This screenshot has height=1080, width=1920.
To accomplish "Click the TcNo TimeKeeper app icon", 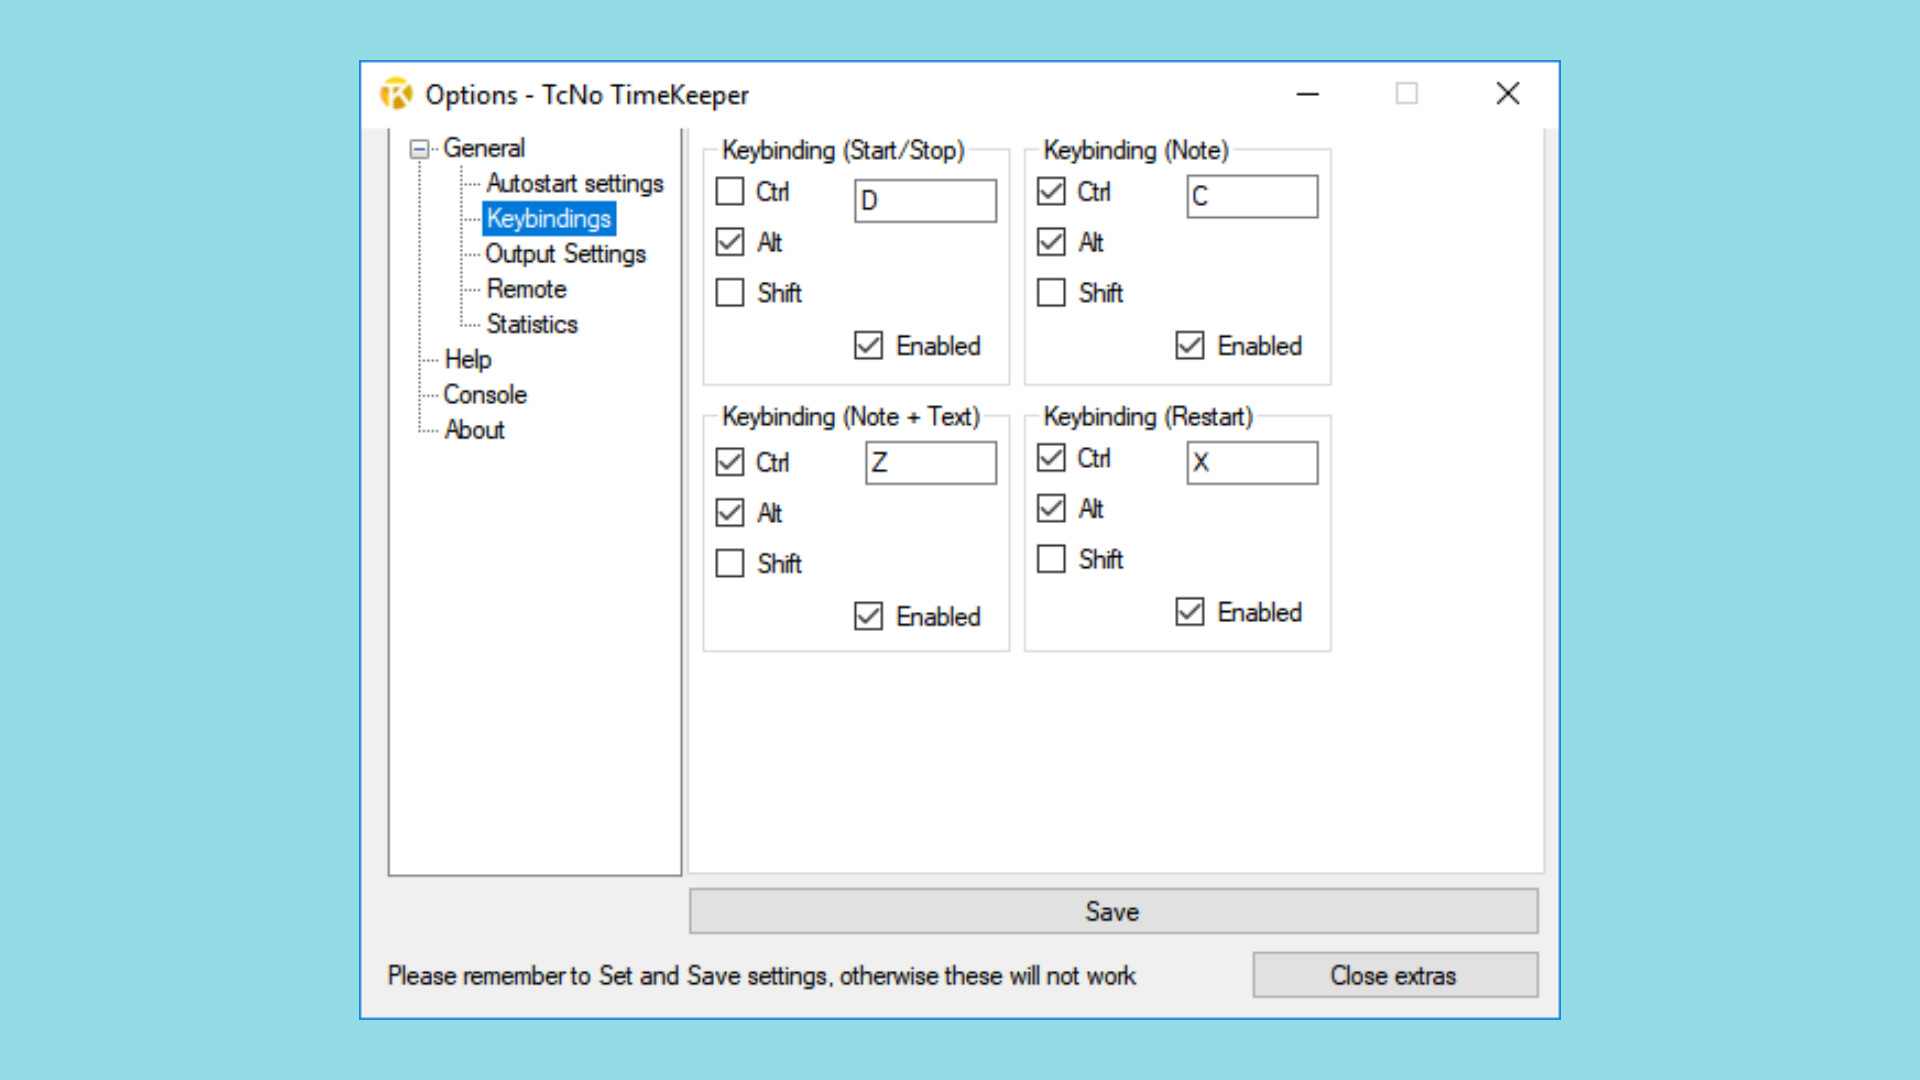I will (396, 94).
